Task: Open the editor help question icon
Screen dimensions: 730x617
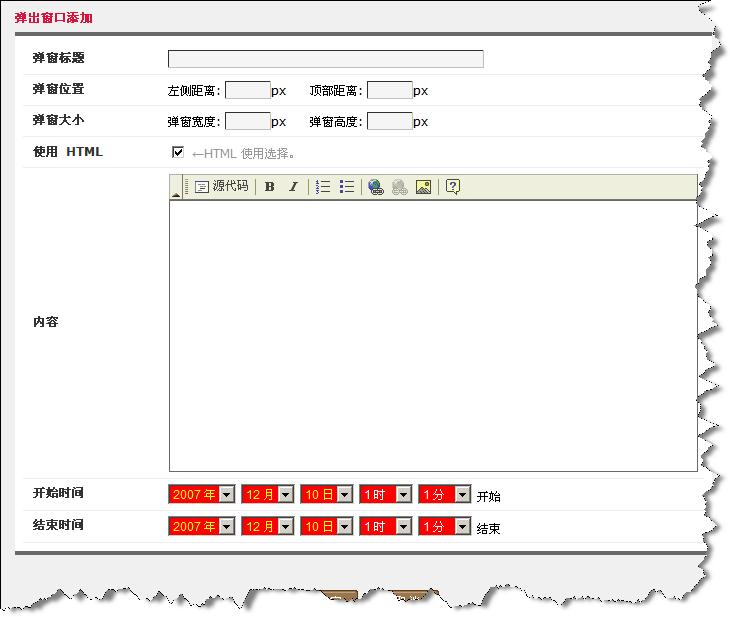Action: tap(453, 186)
